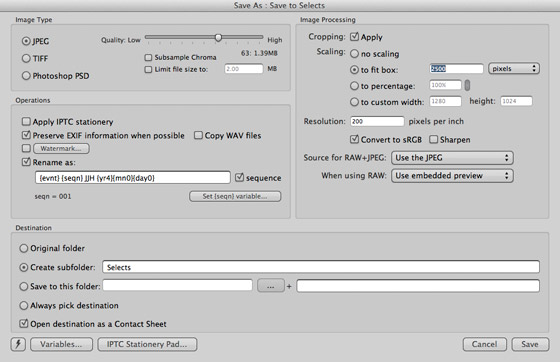Click the custom width 1280 field
The height and width of the screenshot is (362, 560).
tap(445, 101)
